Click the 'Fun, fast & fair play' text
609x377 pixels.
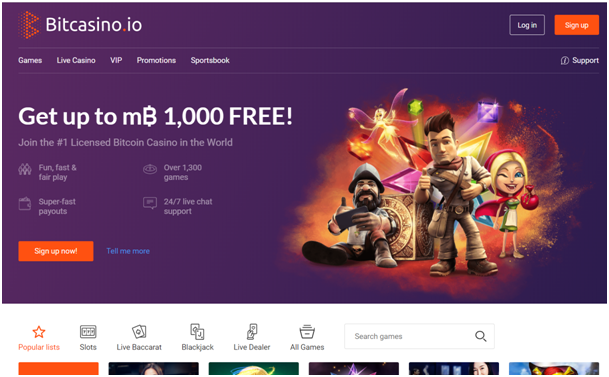[x=57, y=172]
